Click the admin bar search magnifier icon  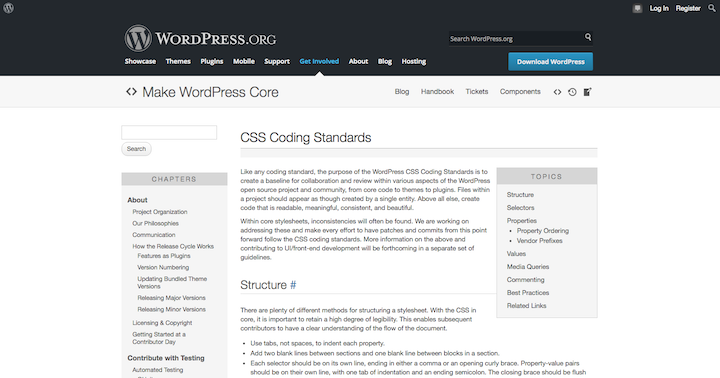click(712, 8)
